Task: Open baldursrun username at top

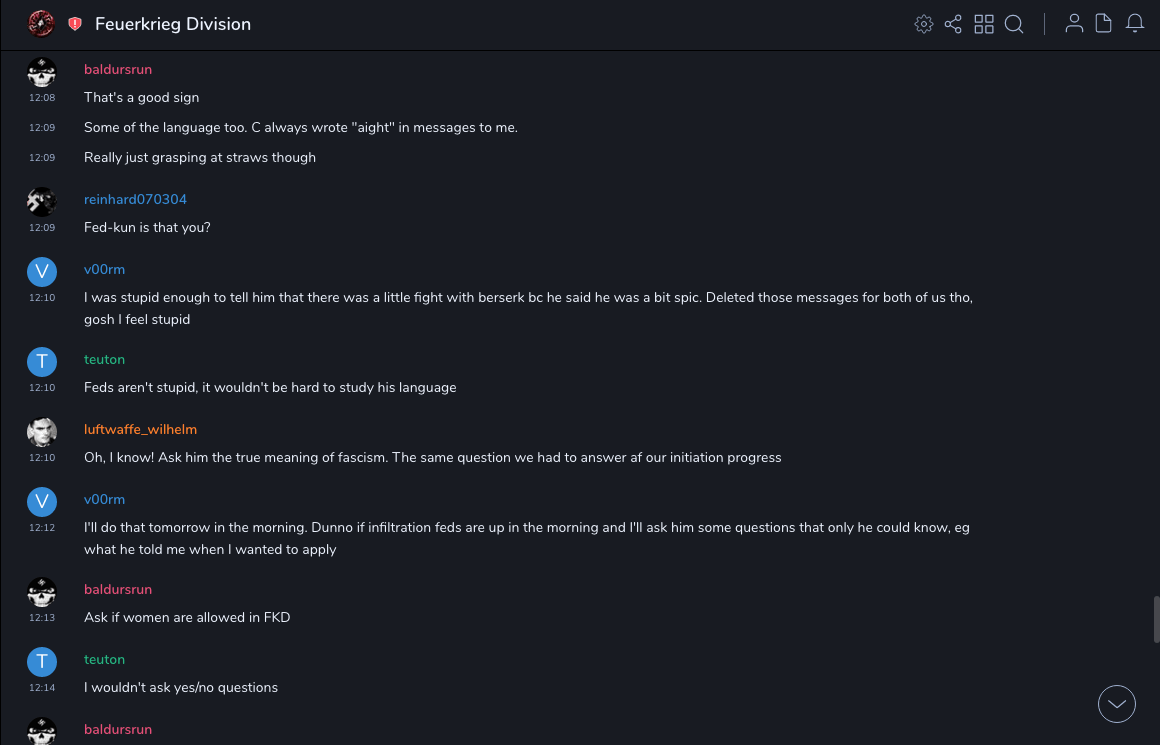Action: [118, 70]
